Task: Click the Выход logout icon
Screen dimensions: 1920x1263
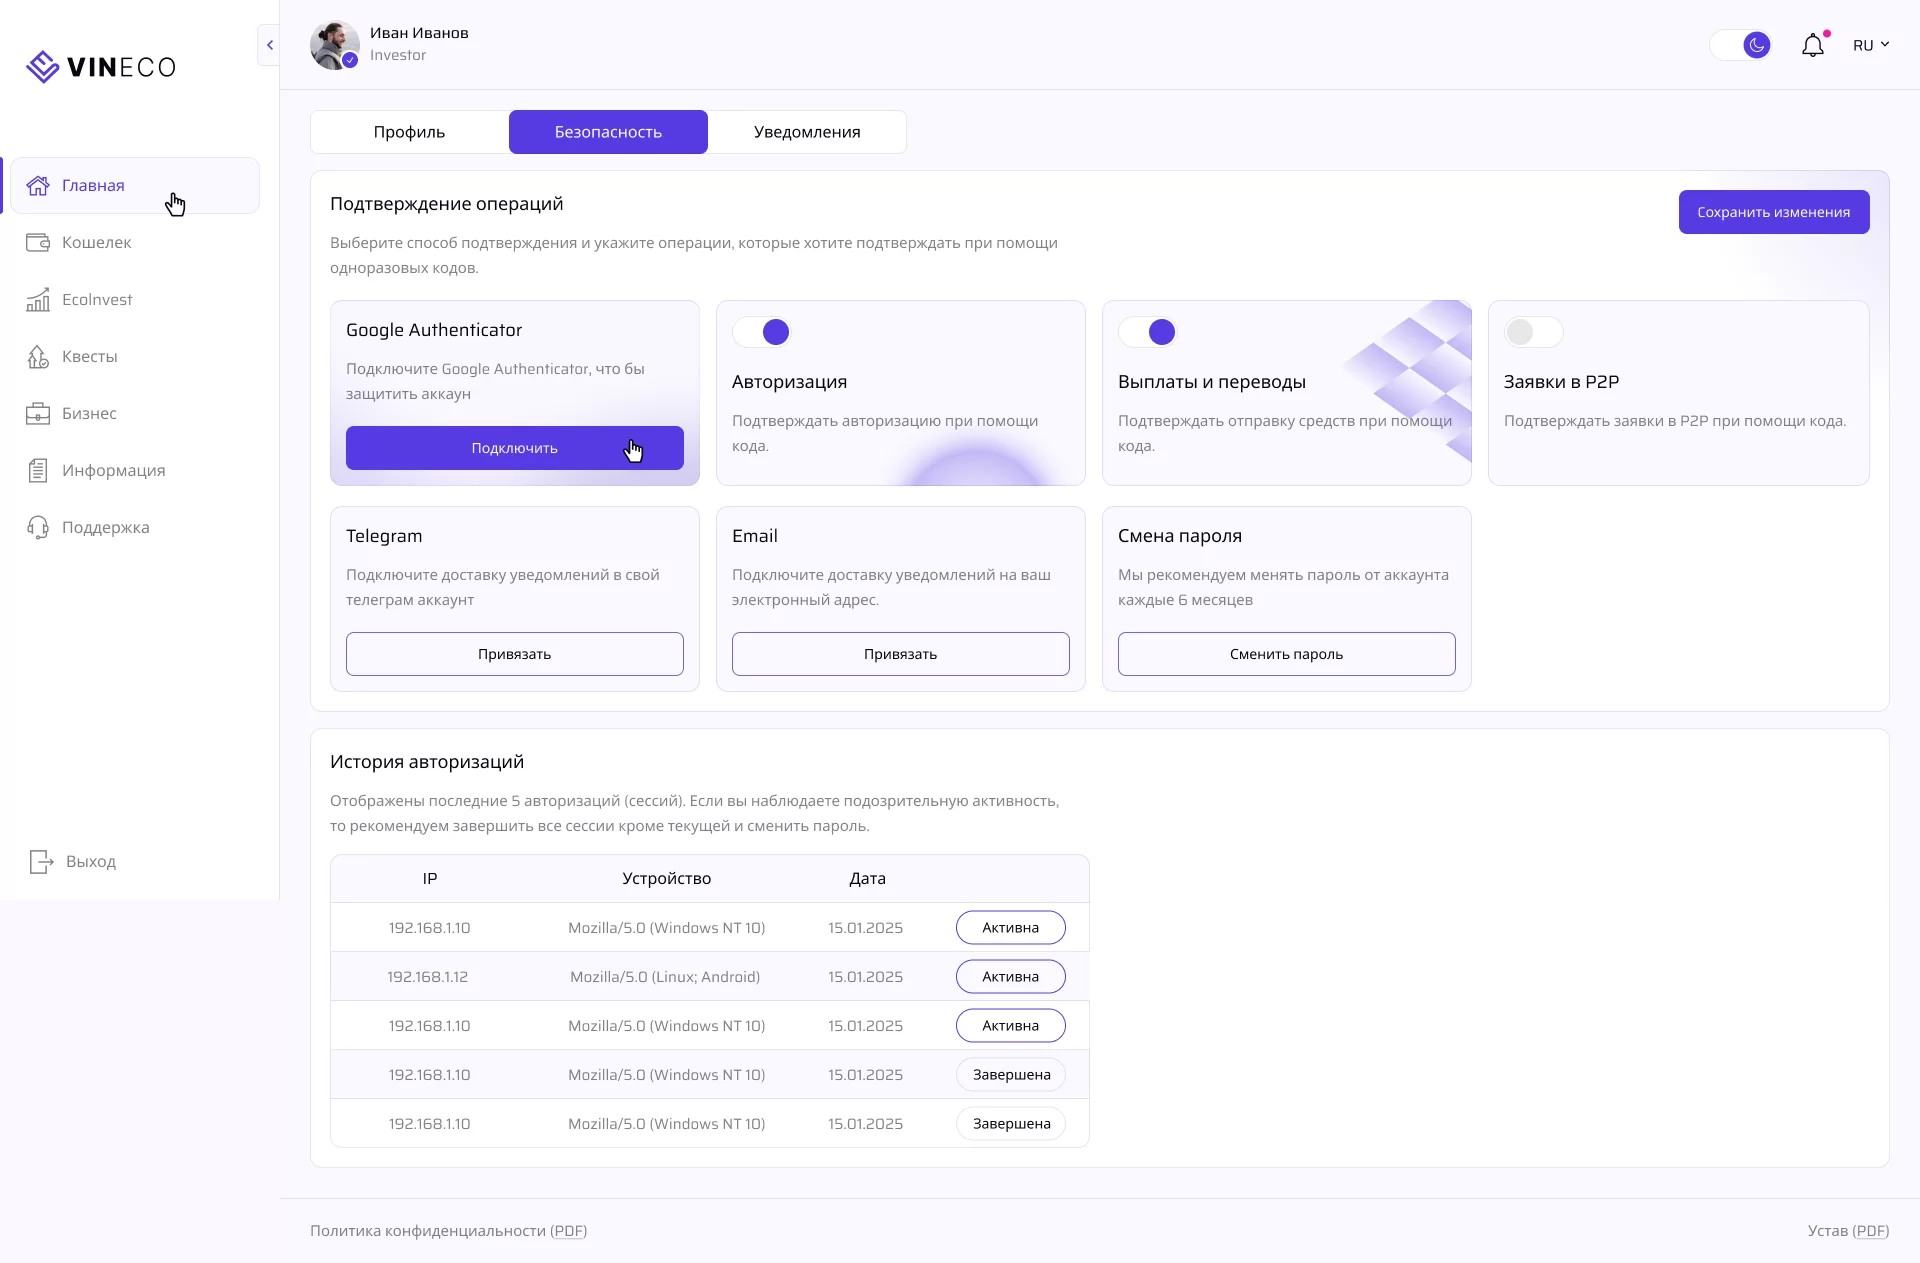Action: pyautogui.click(x=41, y=861)
